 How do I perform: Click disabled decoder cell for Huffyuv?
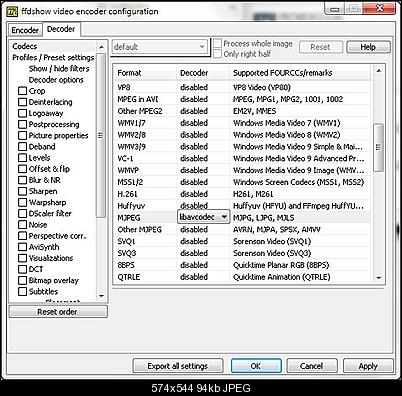click(194, 205)
